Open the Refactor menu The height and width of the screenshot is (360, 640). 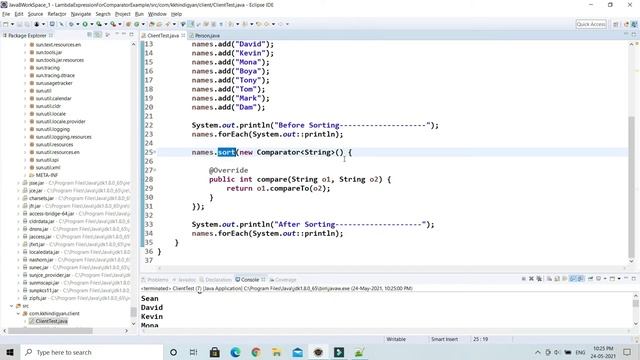pyautogui.click(x=57, y=14)
